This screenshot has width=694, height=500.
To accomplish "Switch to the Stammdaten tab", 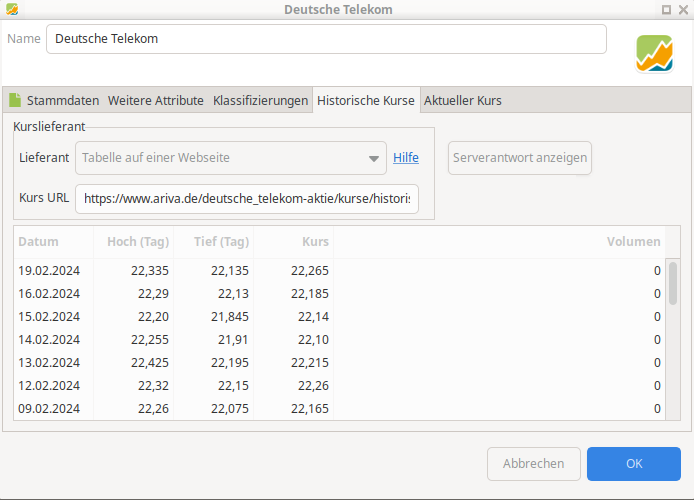I will (63, 100).
